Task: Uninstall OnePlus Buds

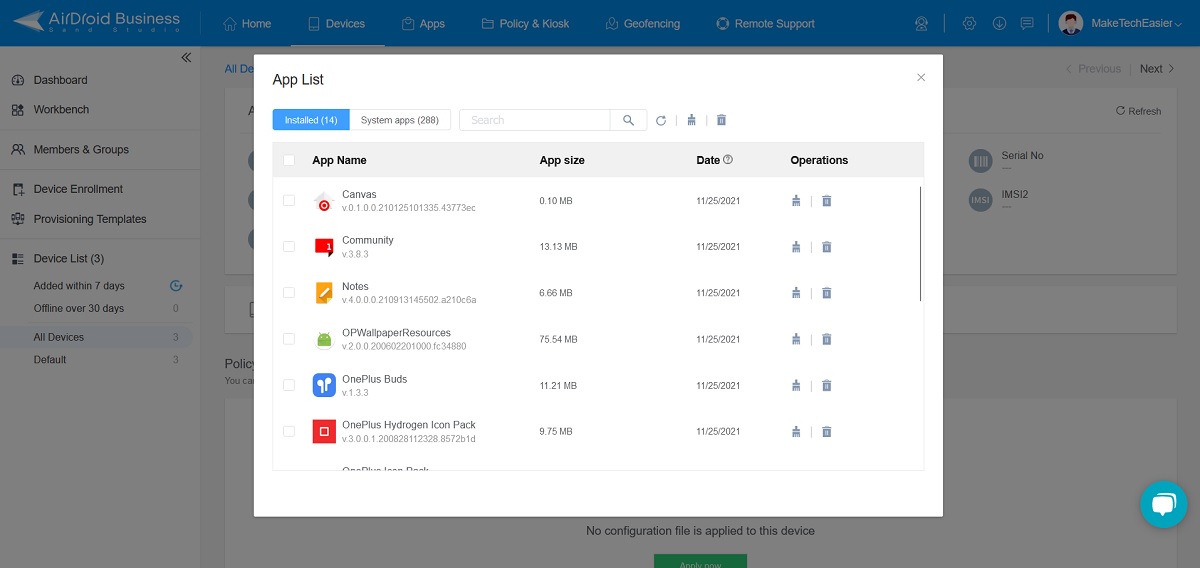Action: pos(827,385)
